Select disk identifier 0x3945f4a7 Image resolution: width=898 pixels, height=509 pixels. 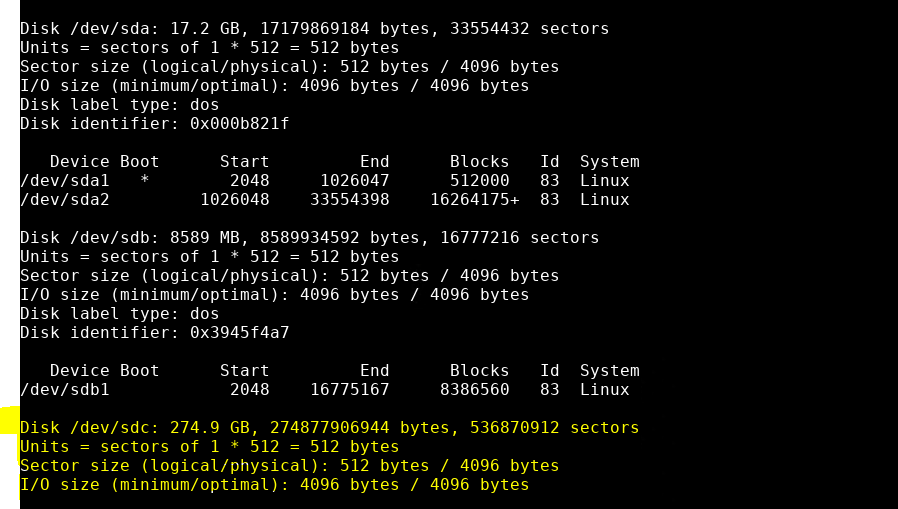tap(239, 333)
